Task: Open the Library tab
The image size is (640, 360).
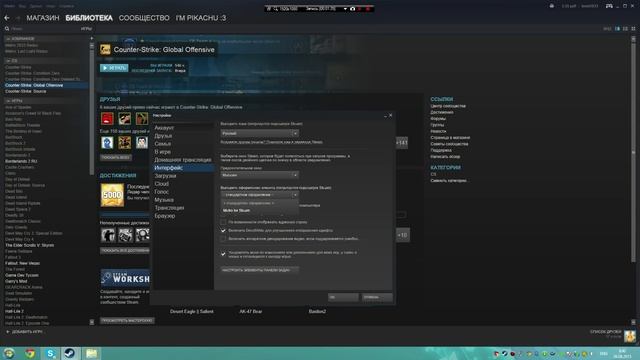Action: coord(89,18)
